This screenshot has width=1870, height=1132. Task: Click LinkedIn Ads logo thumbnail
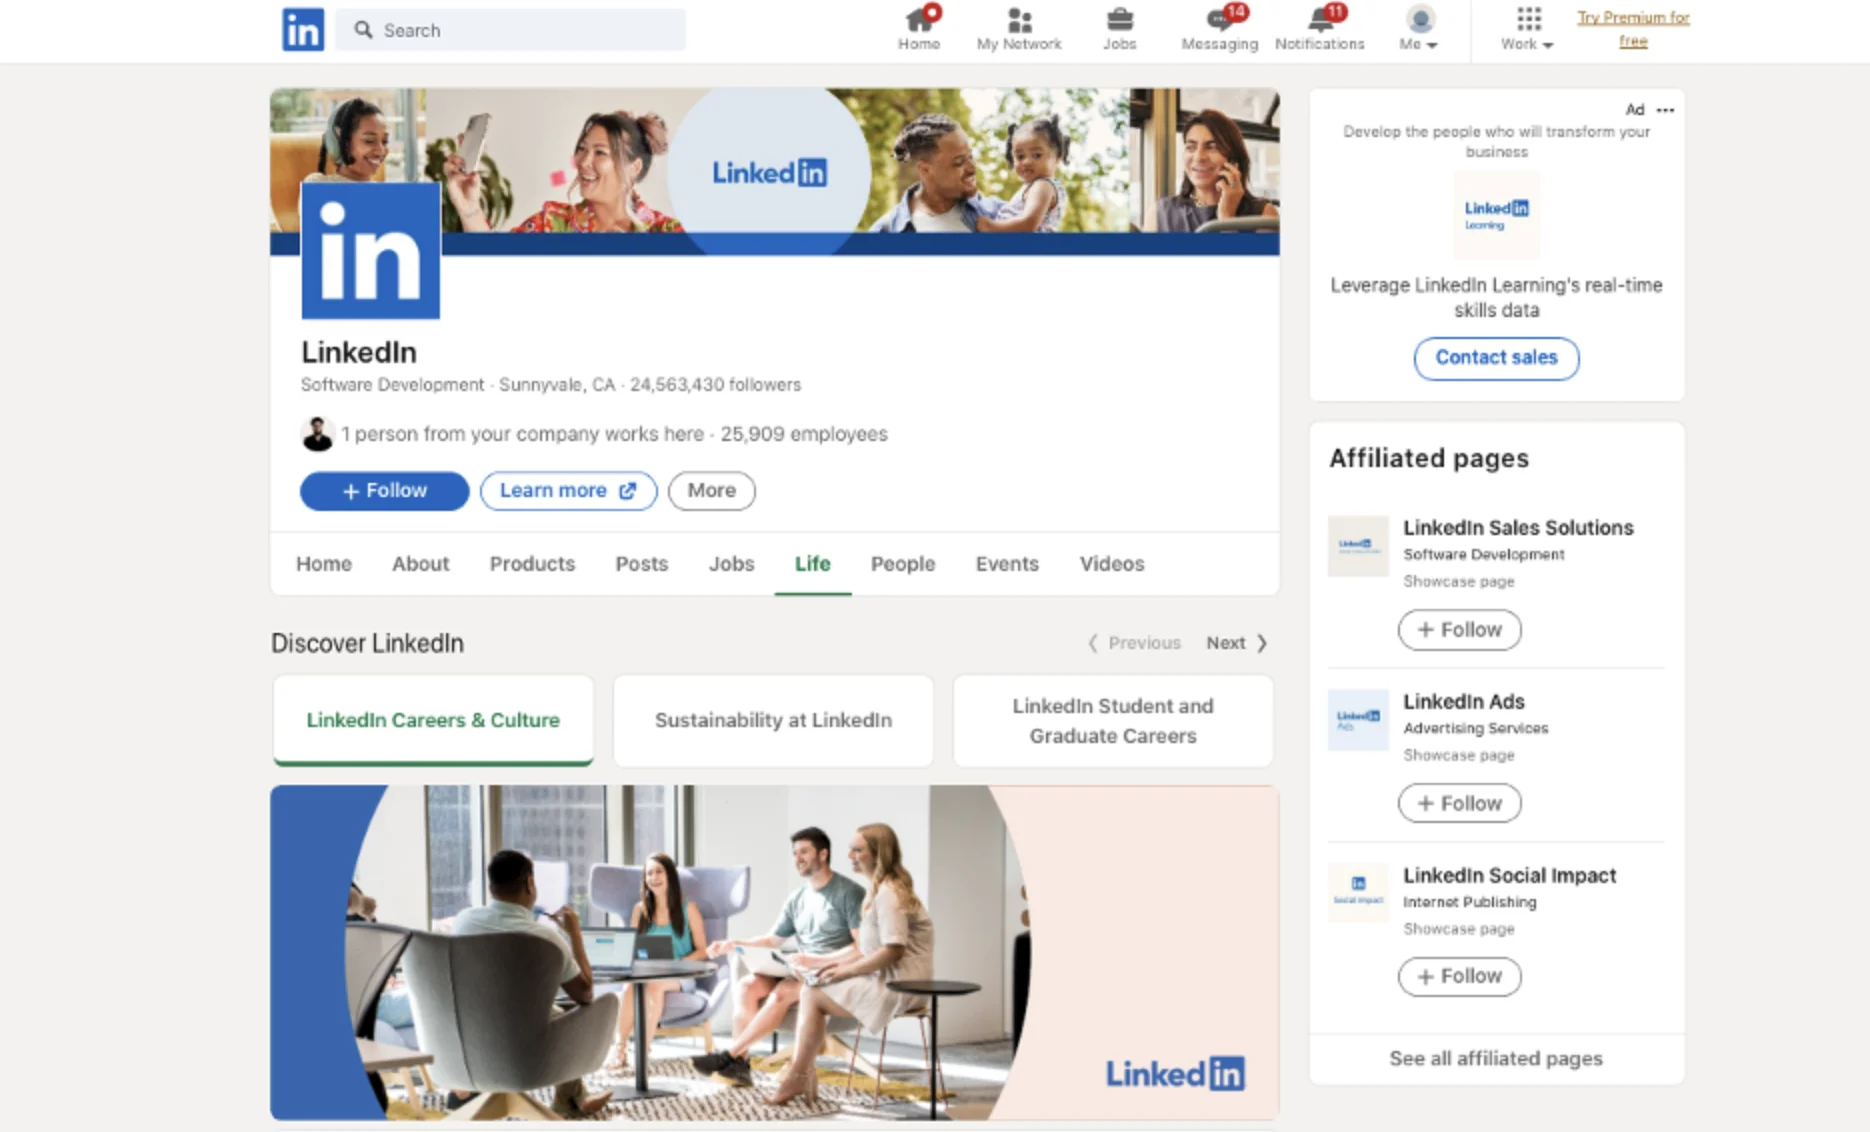1358,720
